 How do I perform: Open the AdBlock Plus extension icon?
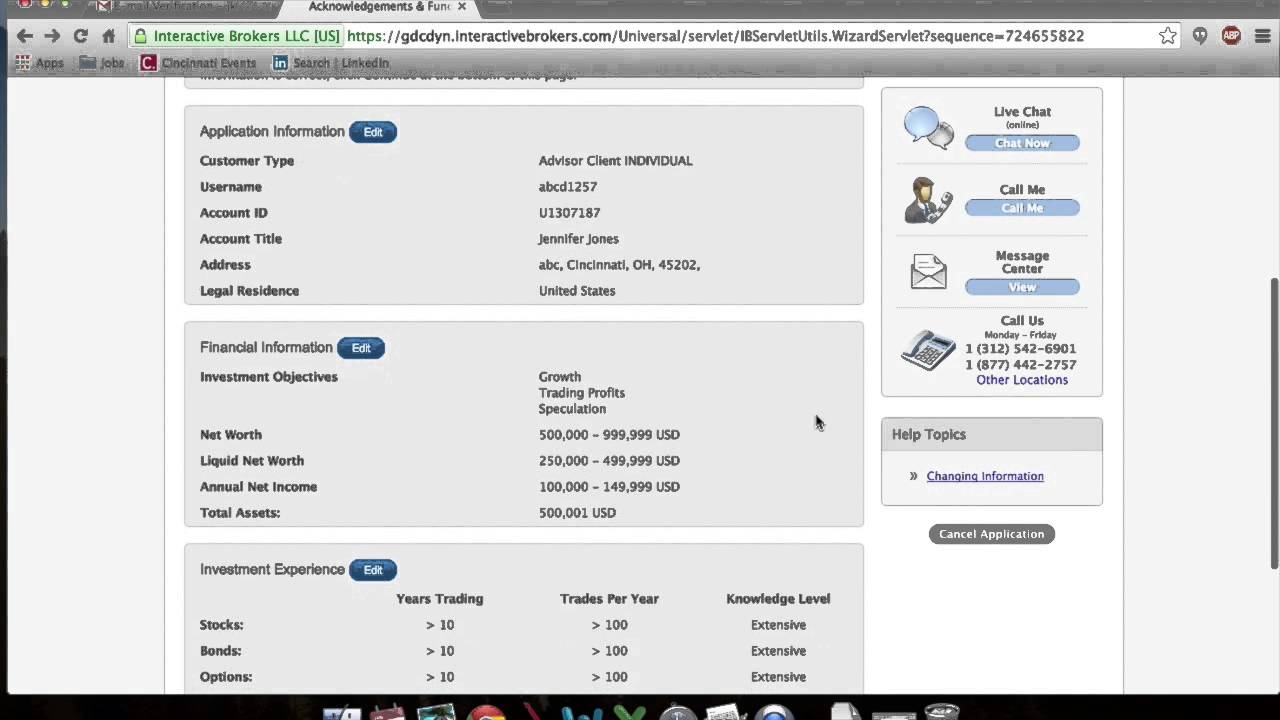(1231, 36)
